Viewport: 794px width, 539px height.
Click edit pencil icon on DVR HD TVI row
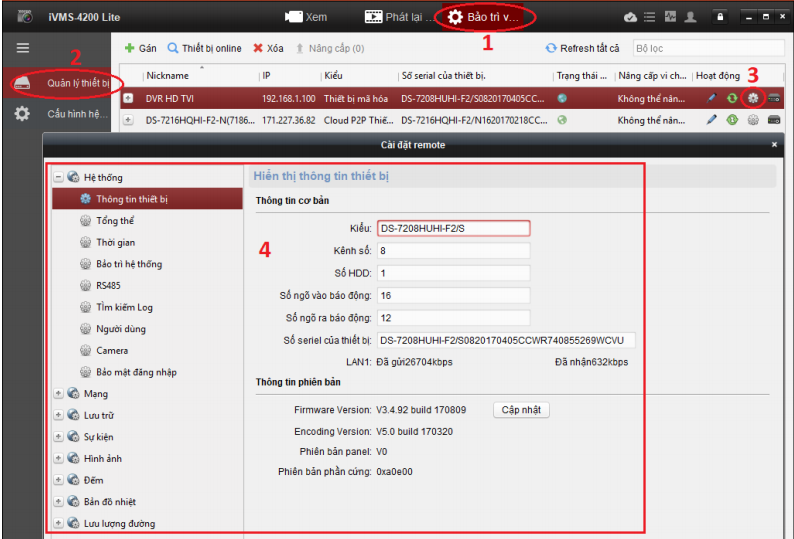click(x=712, y=98)
